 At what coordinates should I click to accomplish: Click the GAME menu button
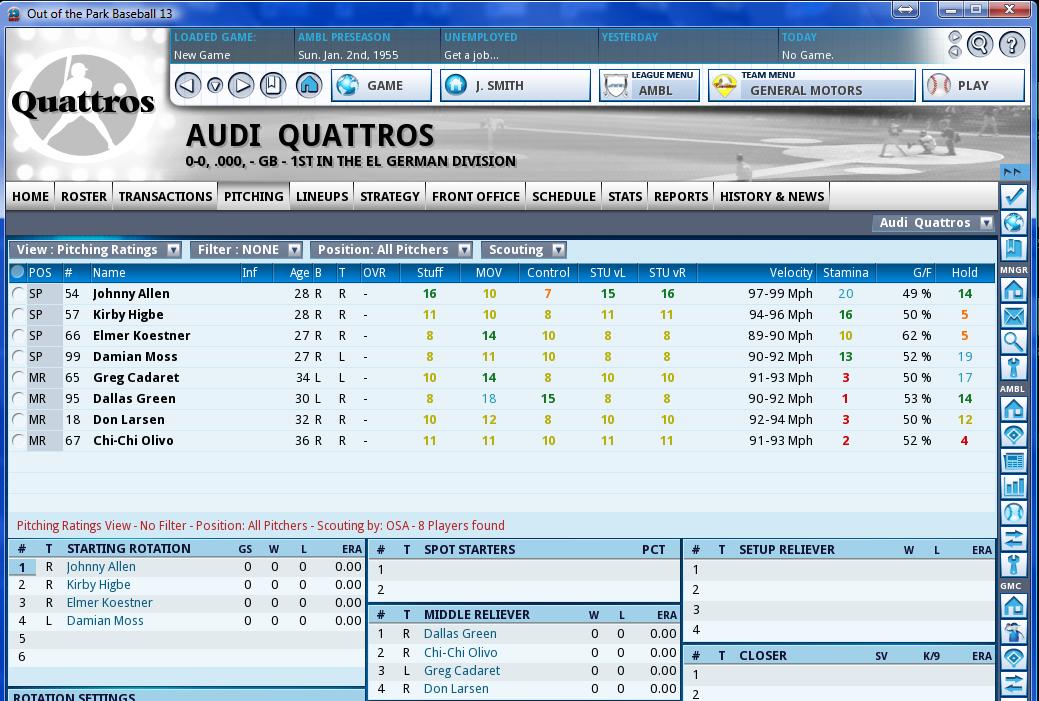click(x=381, y=85)
